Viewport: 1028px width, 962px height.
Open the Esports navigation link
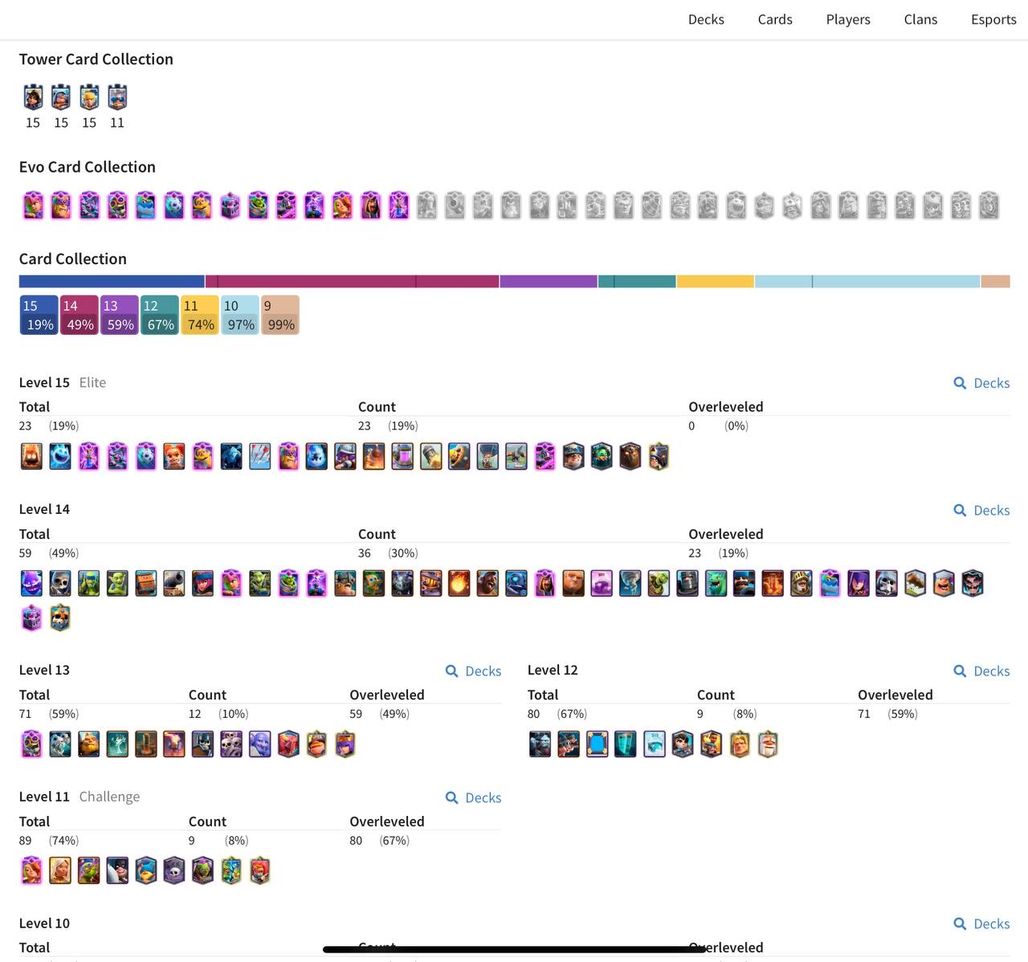coord(993,20)
